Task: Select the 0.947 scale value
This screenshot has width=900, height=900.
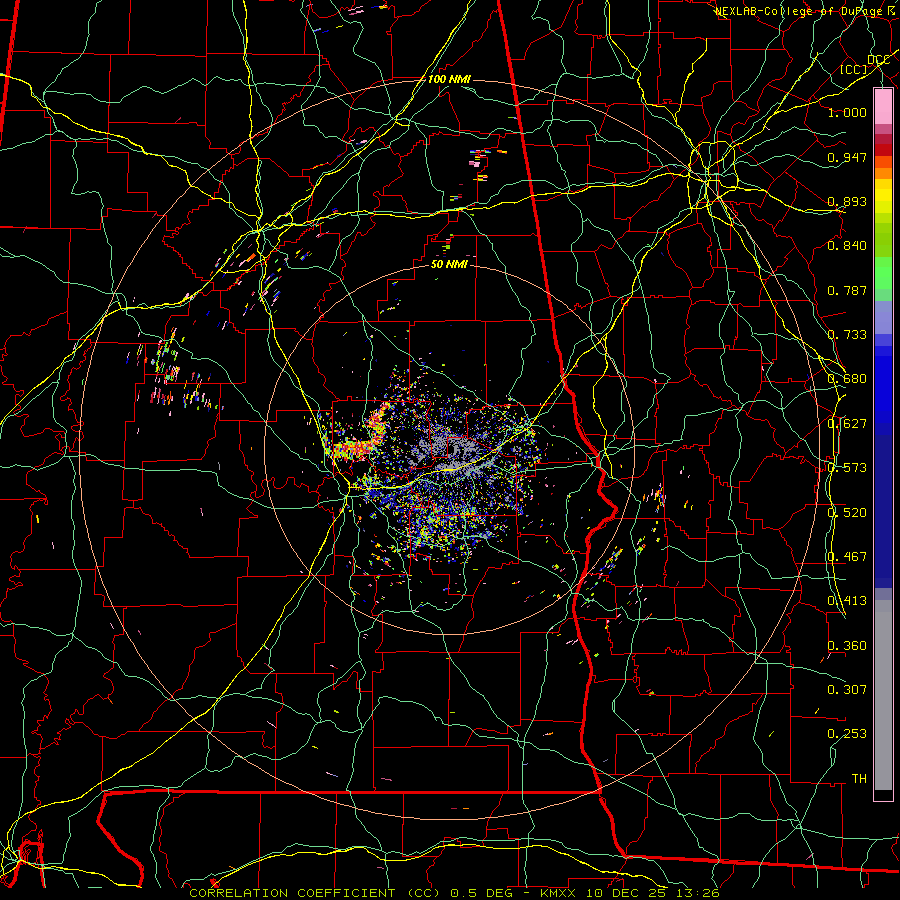Action: coord(847,157)
